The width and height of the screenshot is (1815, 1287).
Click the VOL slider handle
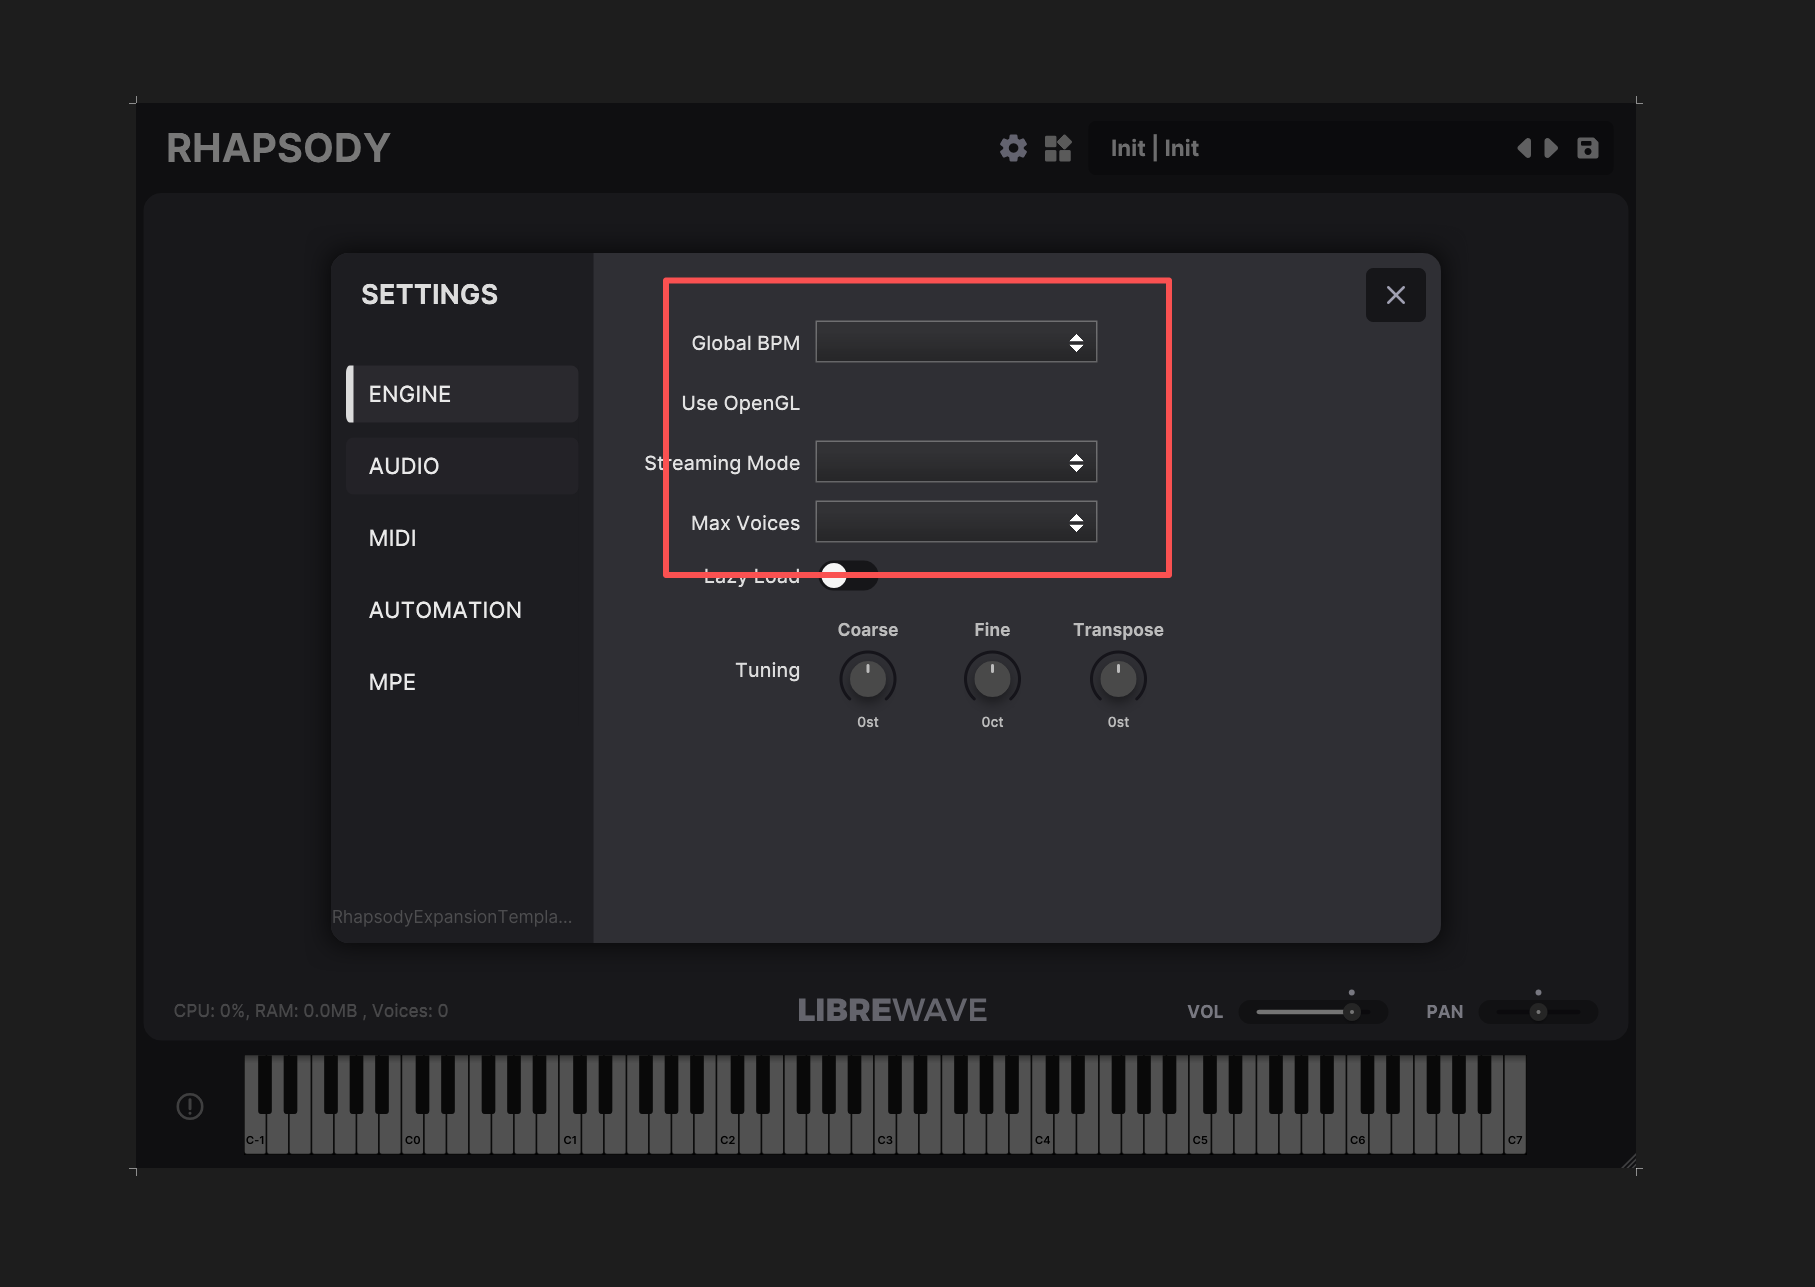(1351, 1012)
